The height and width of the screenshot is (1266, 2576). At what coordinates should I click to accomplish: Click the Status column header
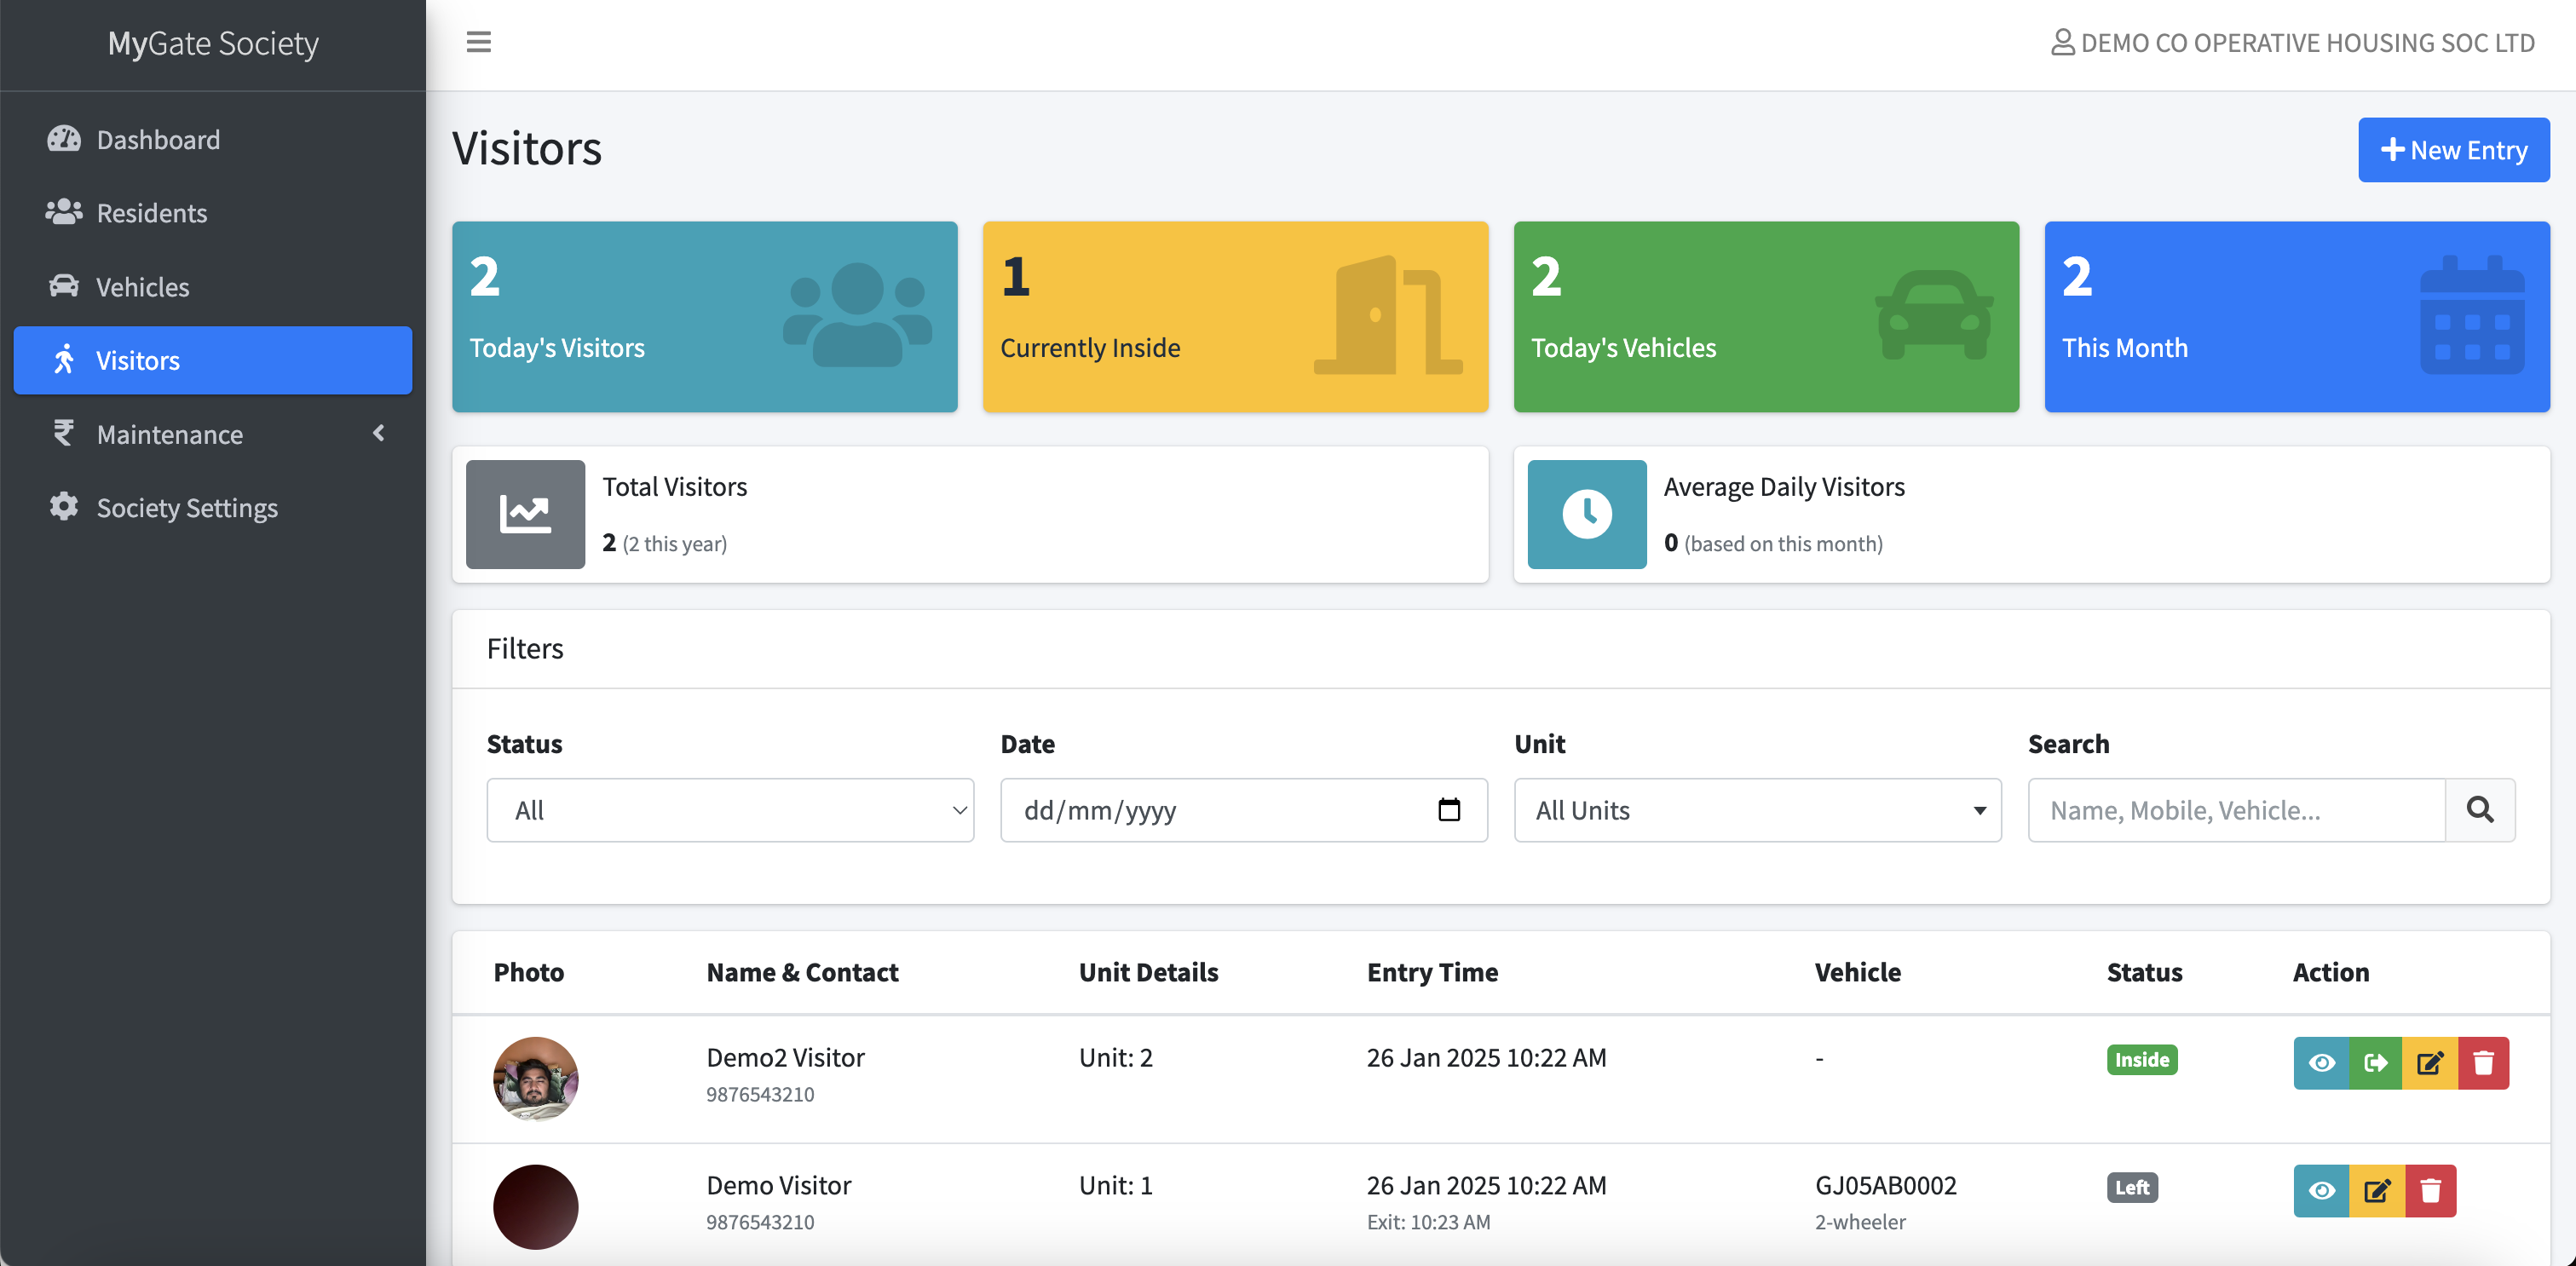[x=2144, y=971]
